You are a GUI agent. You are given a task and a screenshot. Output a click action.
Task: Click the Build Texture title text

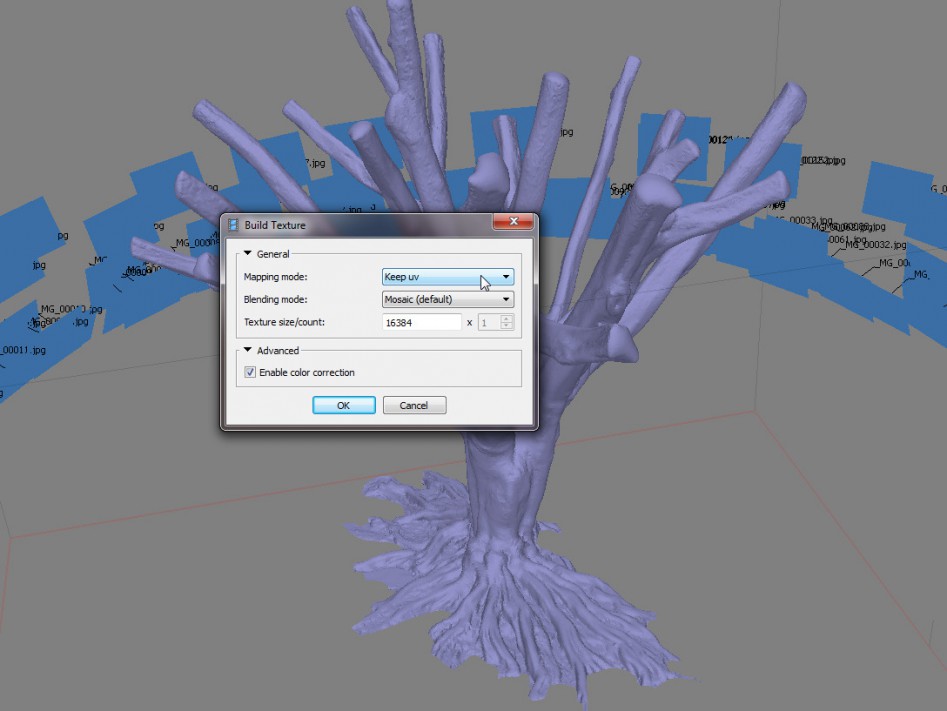(275, 225)
